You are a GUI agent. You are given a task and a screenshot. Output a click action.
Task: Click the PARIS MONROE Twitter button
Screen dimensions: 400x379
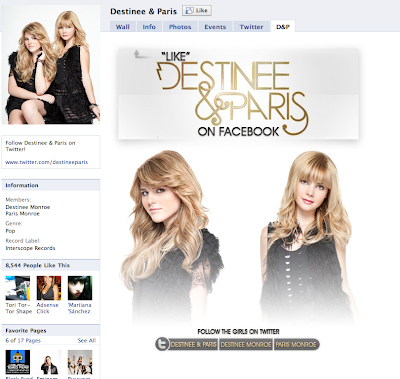296,344
